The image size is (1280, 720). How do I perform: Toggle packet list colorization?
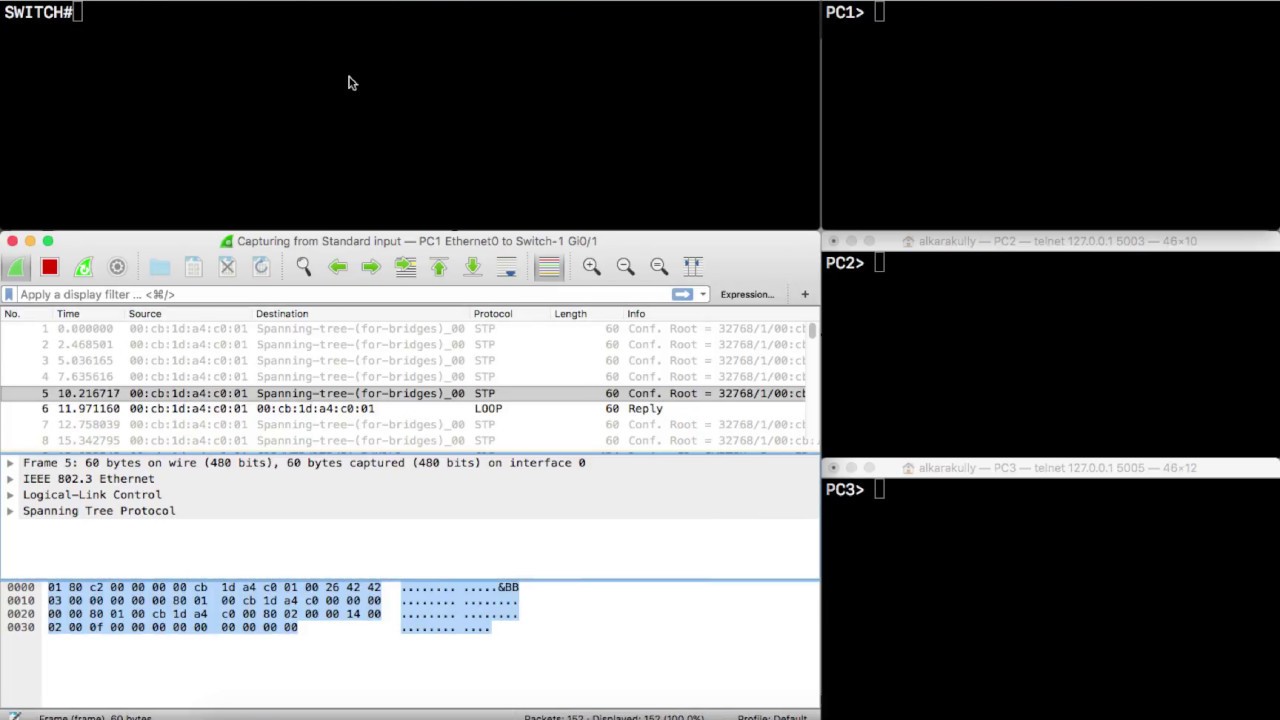[548, 267]
